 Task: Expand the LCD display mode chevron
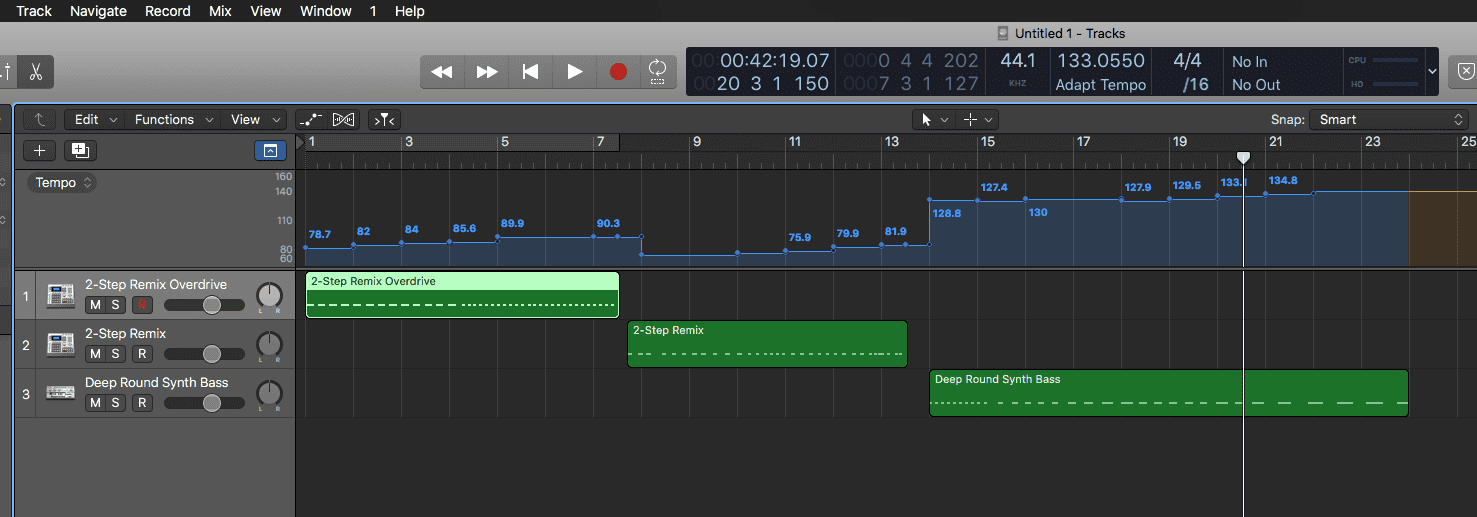tap(1432, 72)
